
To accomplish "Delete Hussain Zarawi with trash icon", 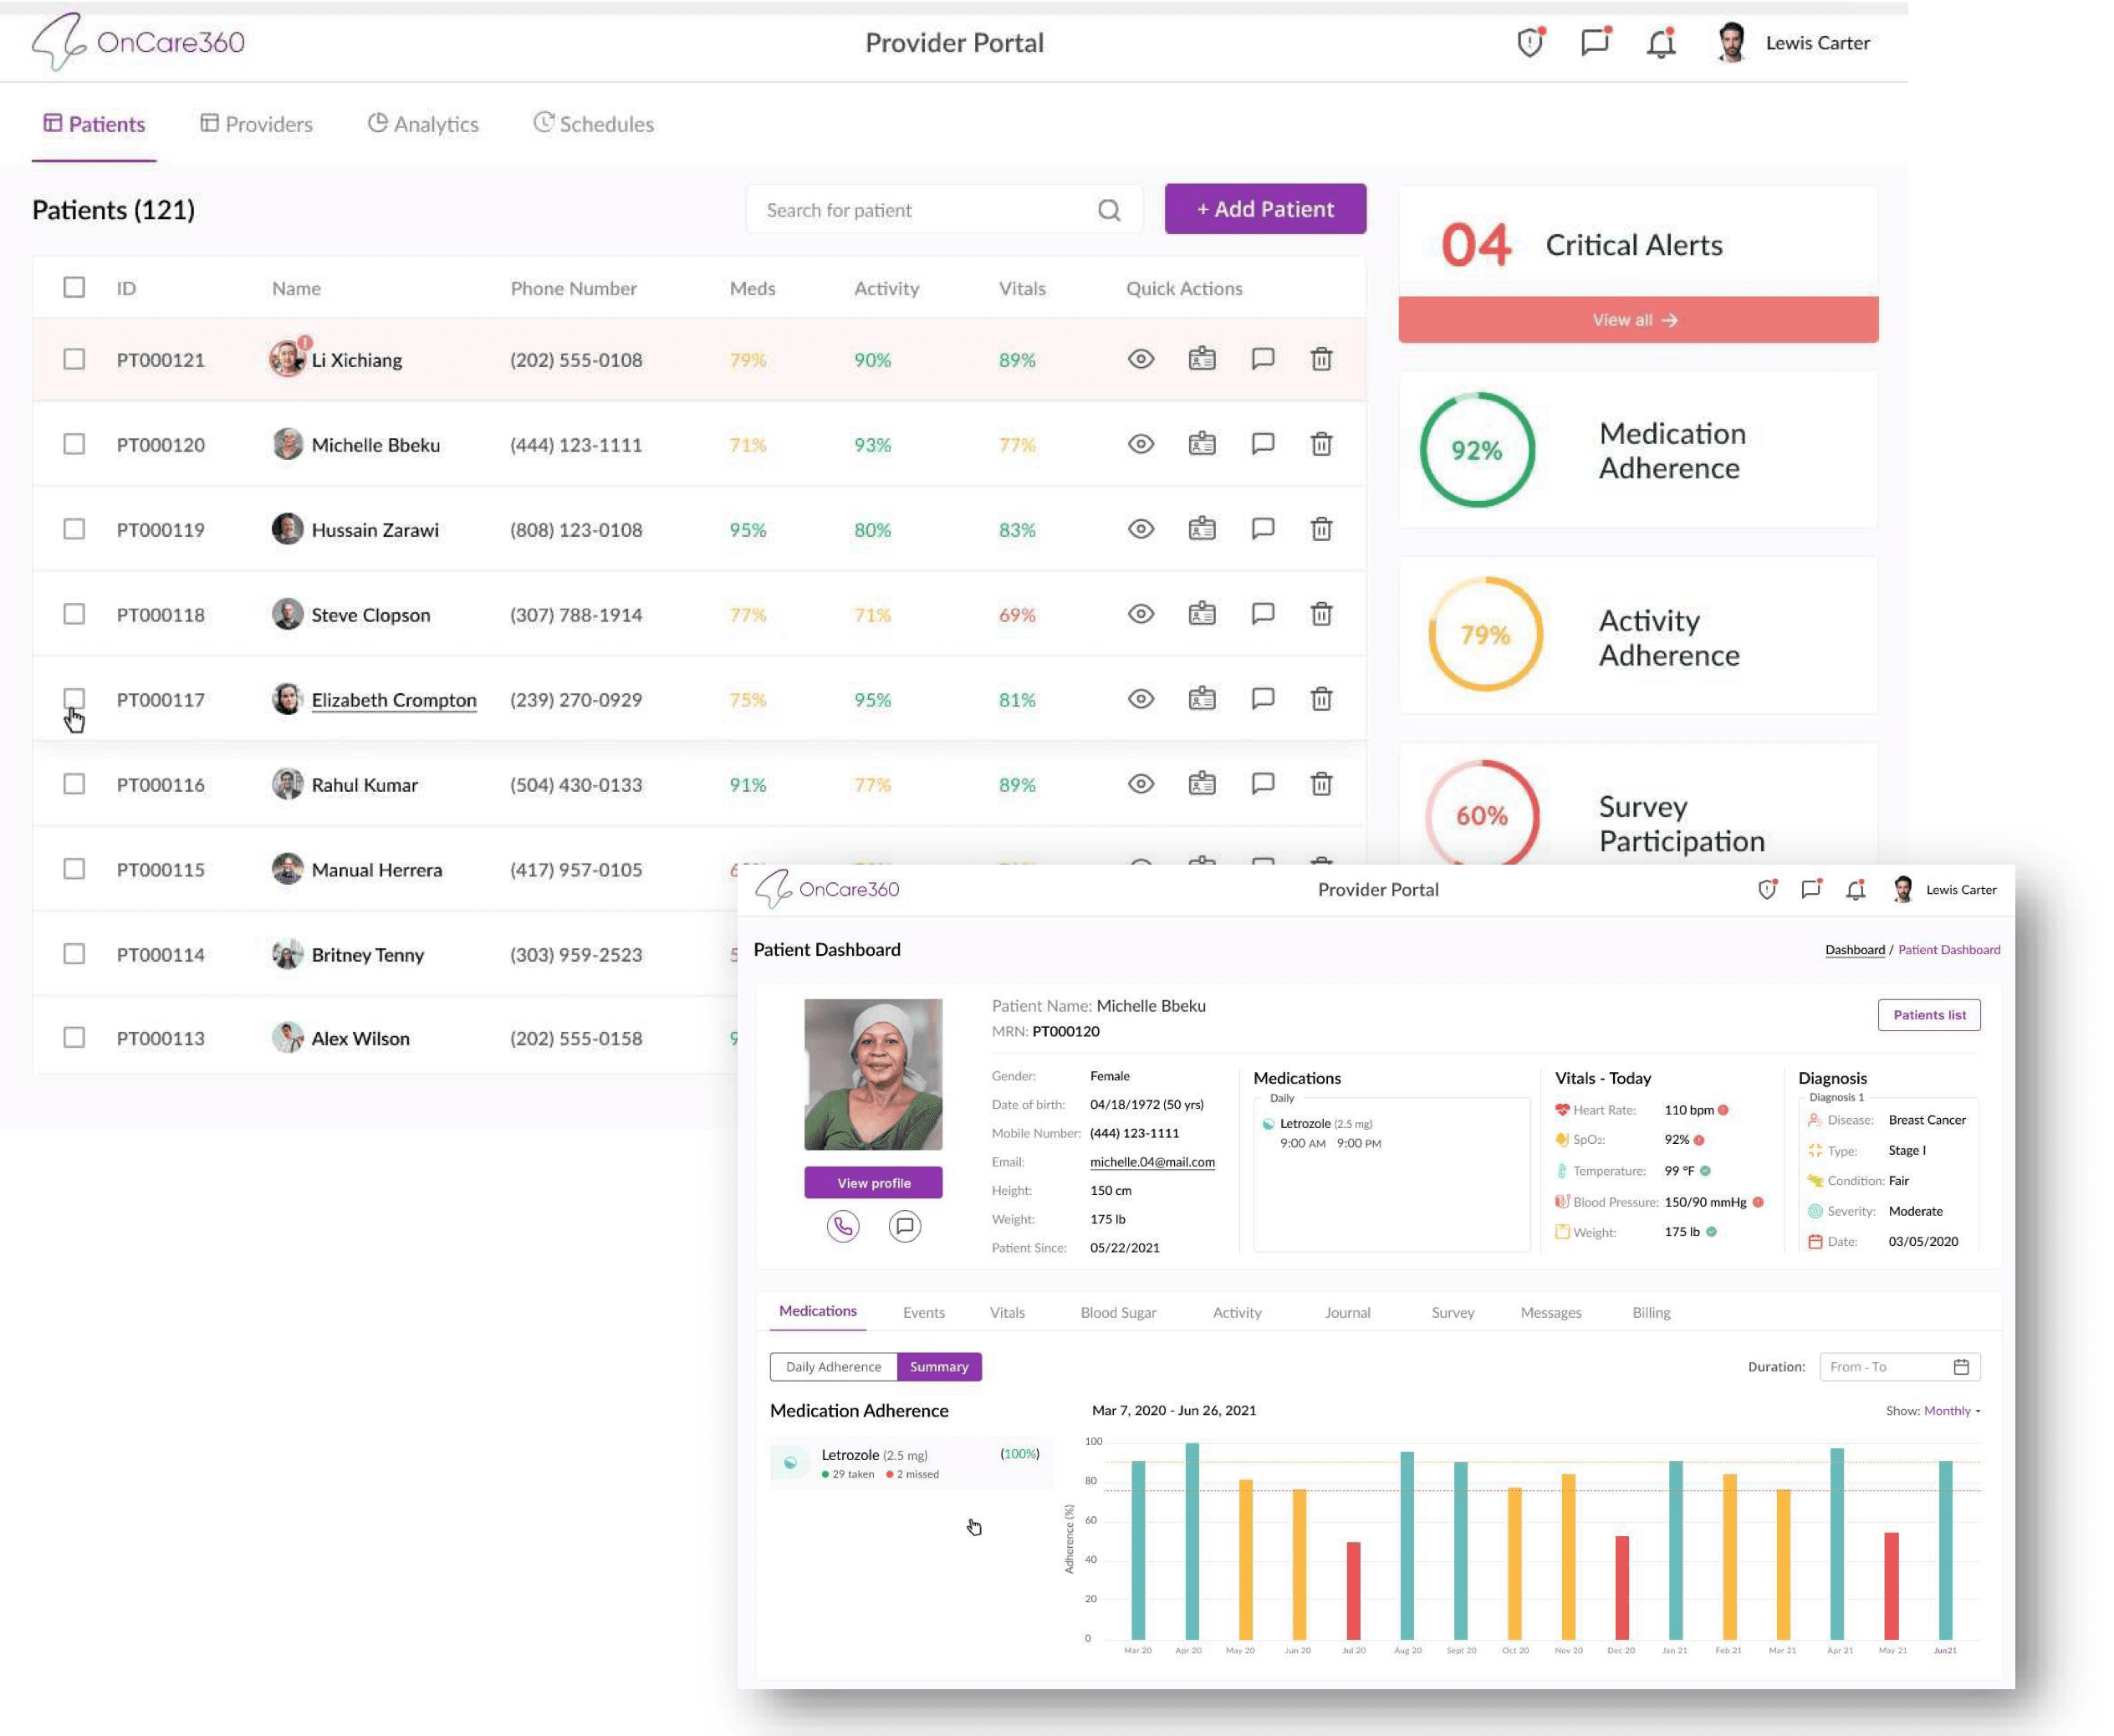I will (x=1321, y=529).
